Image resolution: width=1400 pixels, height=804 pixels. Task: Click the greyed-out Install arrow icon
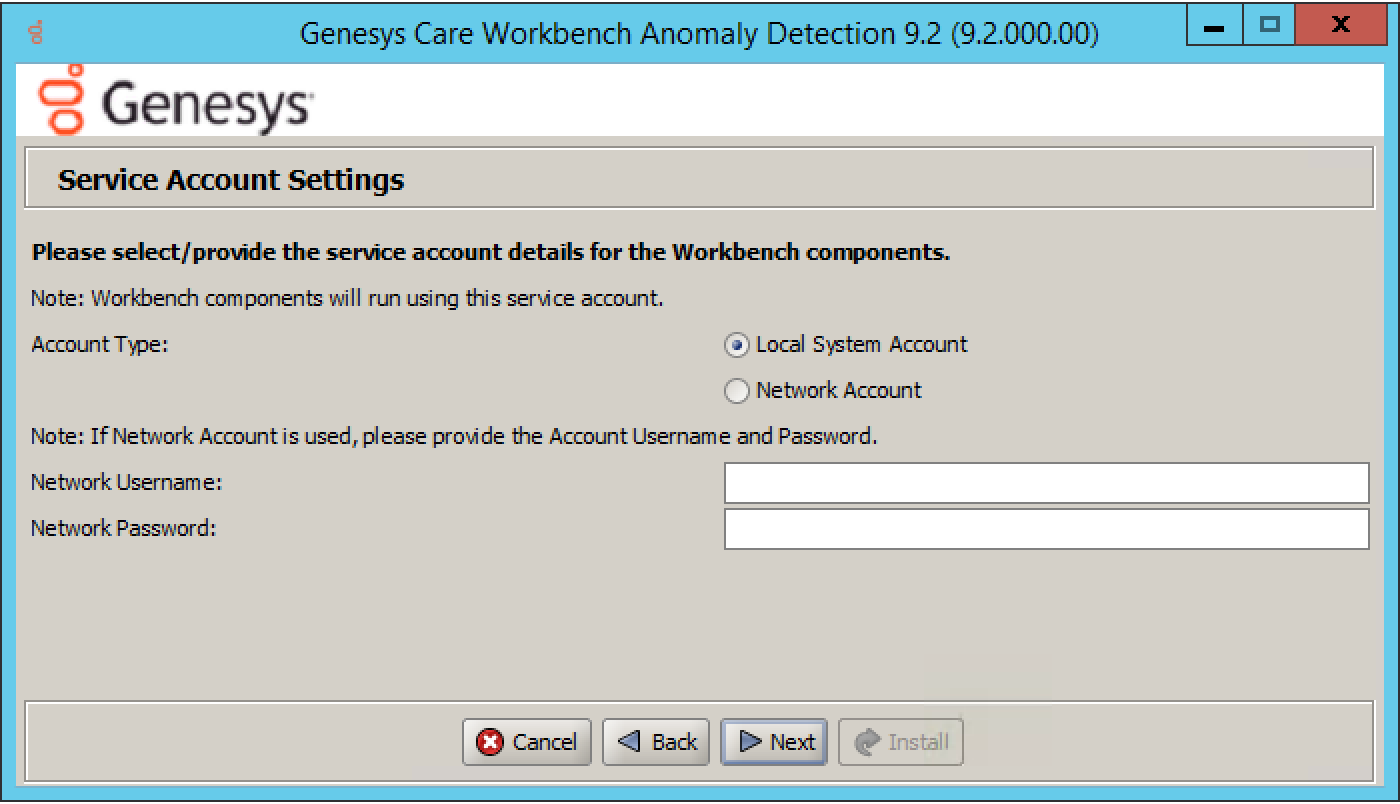pos(869,742)
